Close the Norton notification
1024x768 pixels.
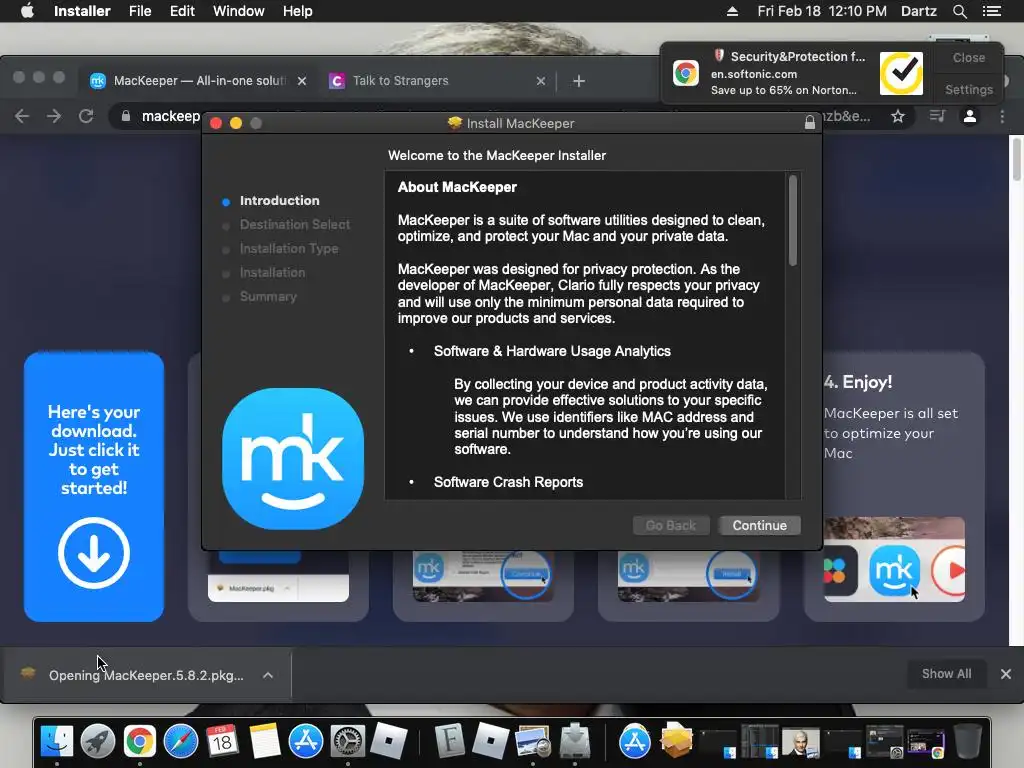[x=968, y=57]
